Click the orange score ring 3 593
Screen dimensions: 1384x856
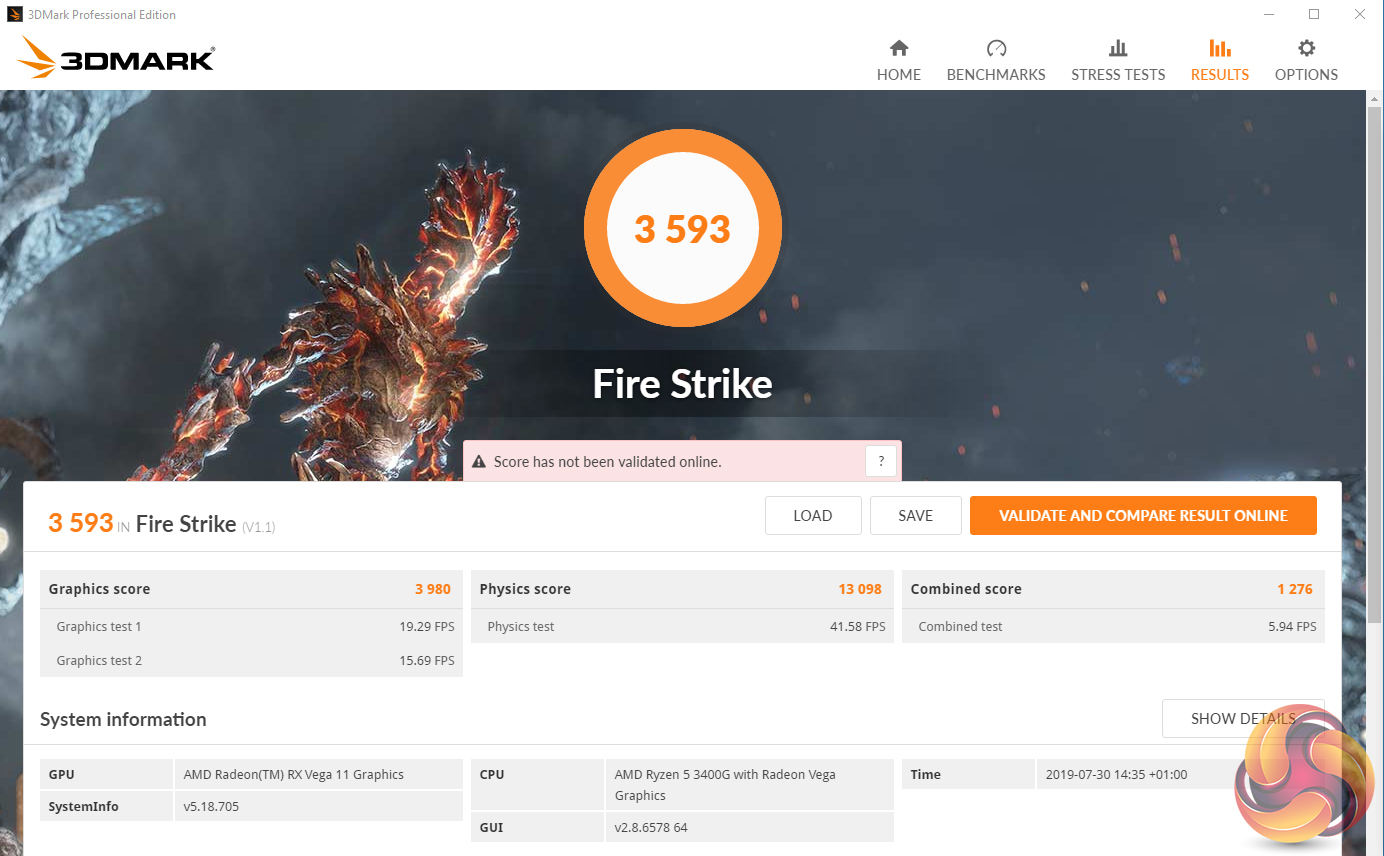683,229
